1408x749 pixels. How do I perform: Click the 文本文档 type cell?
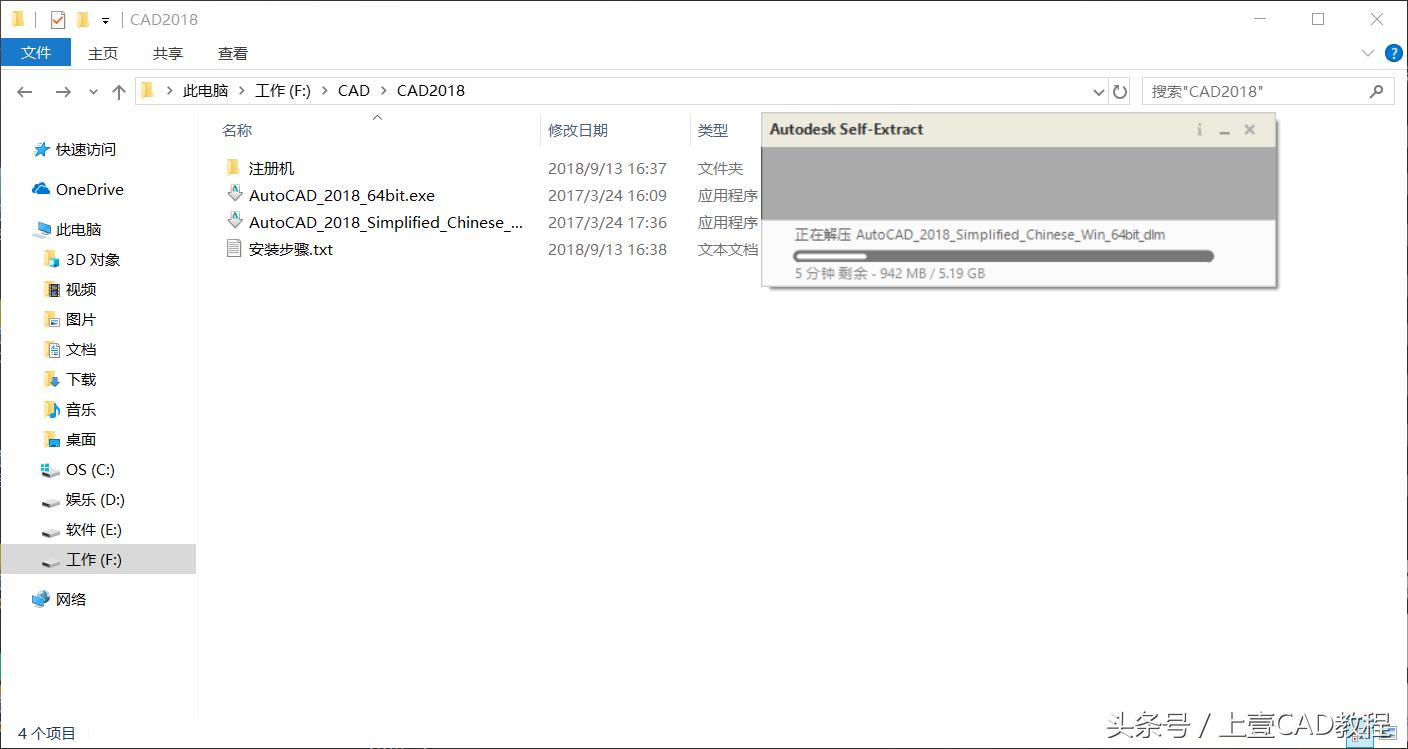click(728, 249)
